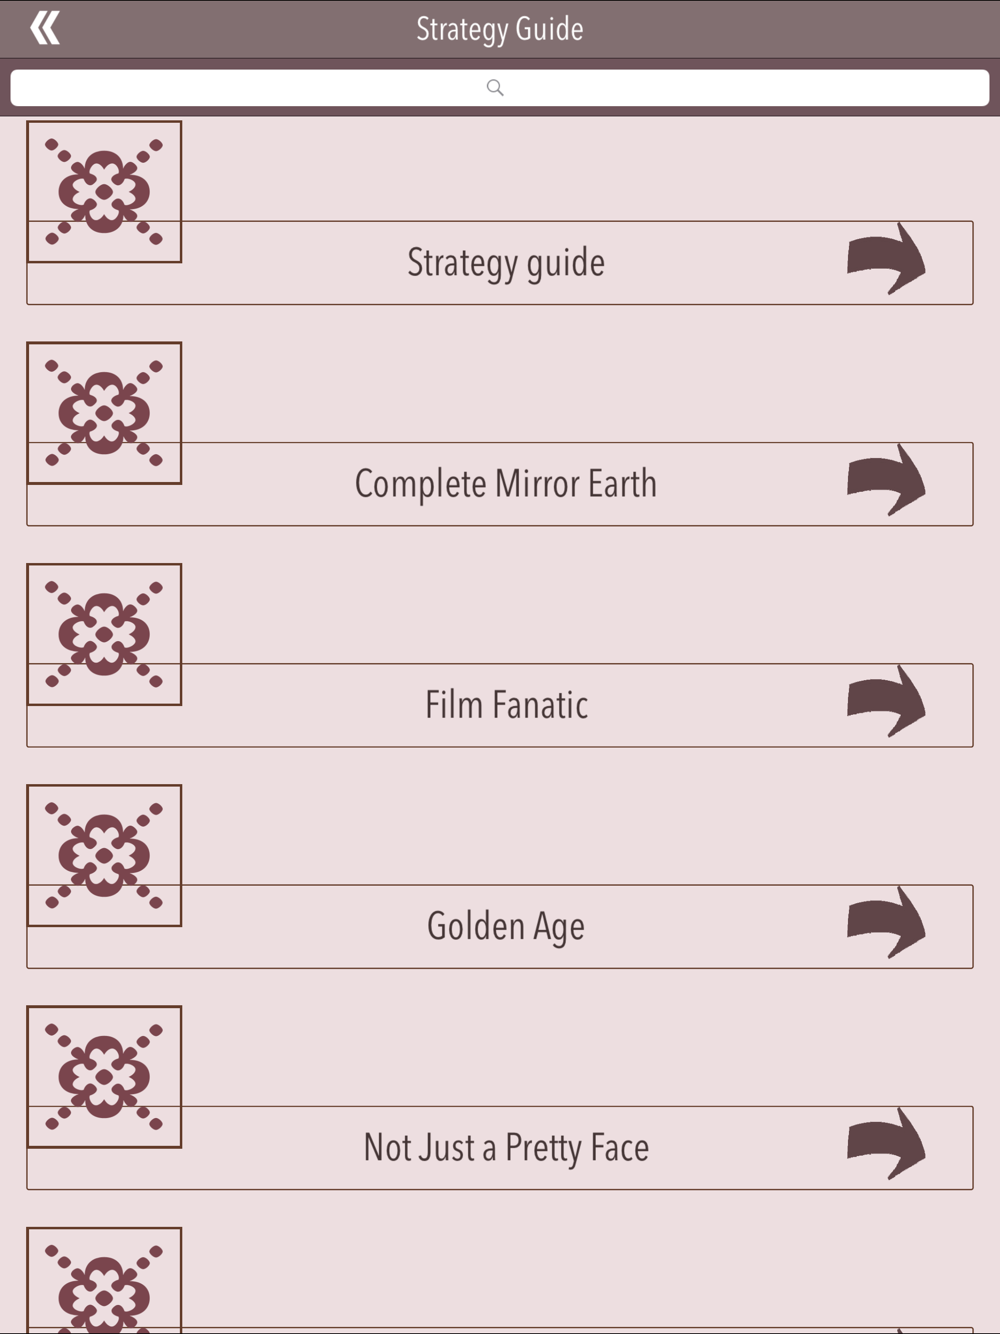The width and height of the screenshot is (1000, 1334).
Task: Tap the arrow on Film Fanatic row
Action: click(886, 702)
